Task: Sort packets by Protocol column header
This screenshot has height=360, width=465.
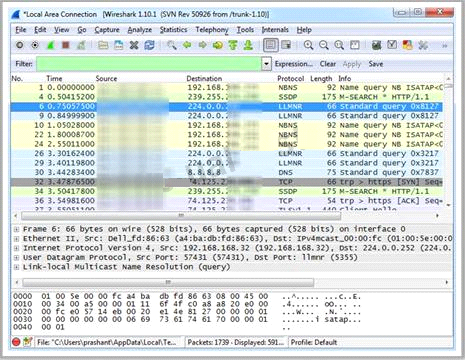Action: pyautogui.click(x=291, y=78)
